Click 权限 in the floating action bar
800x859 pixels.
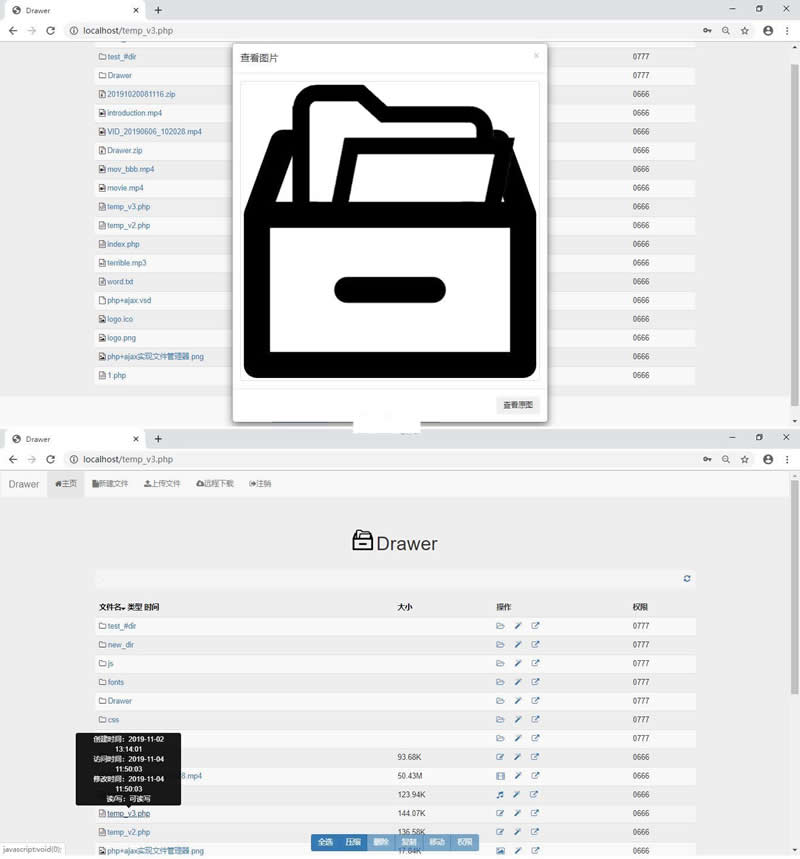pos(465,842)
